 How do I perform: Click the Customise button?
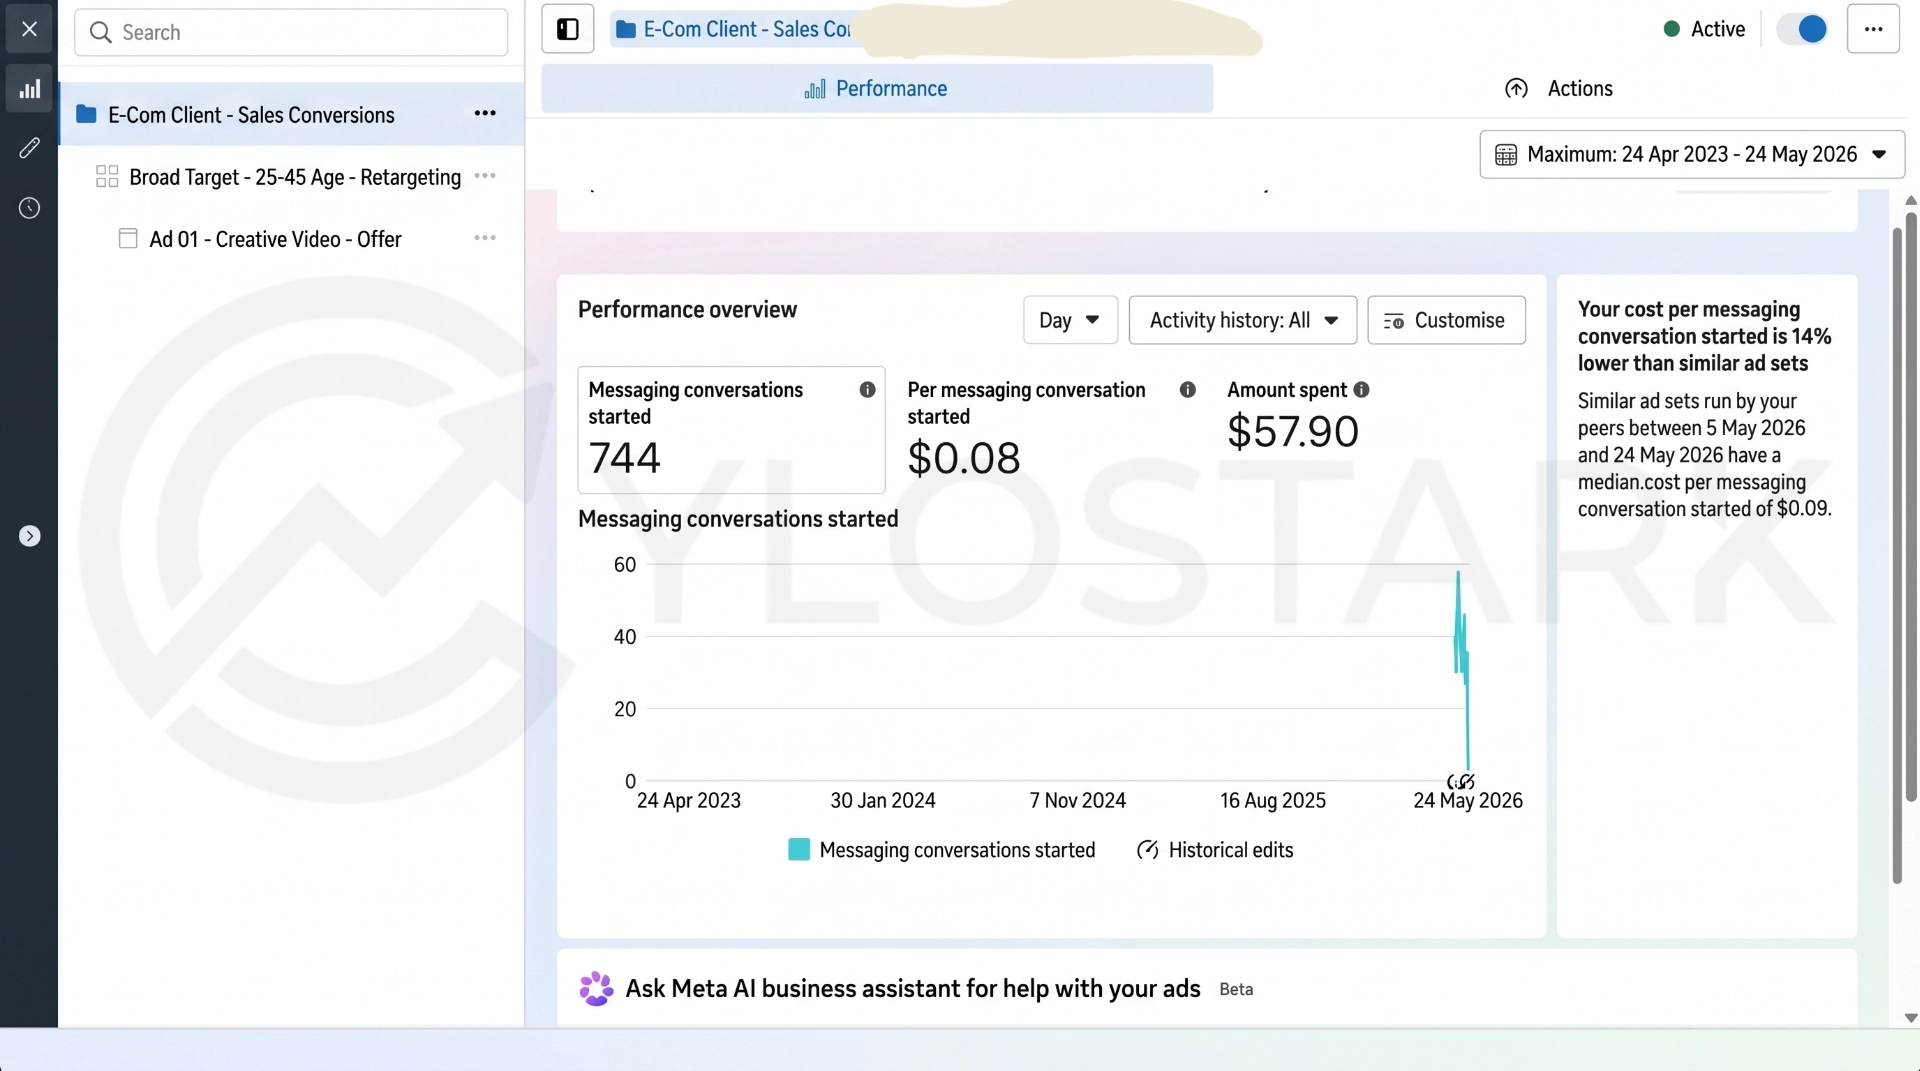(1446, 320)
